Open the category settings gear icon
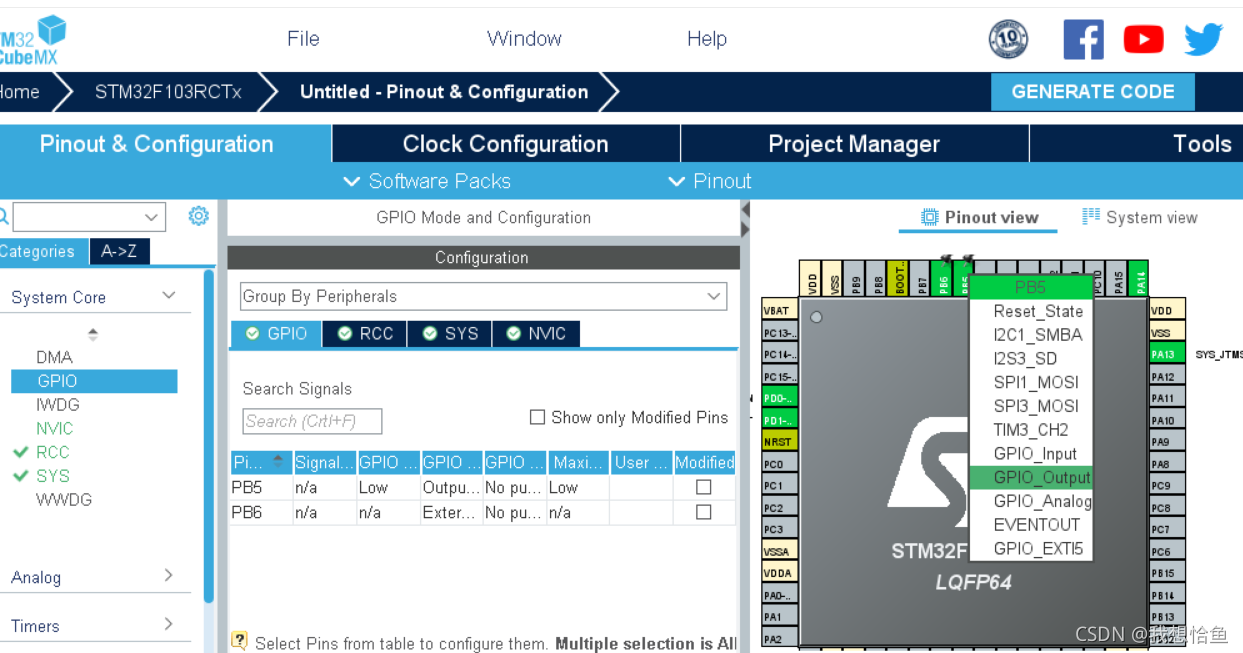Image resolution: width=1243 pixels, height=653 pixels. pos(199,215)
